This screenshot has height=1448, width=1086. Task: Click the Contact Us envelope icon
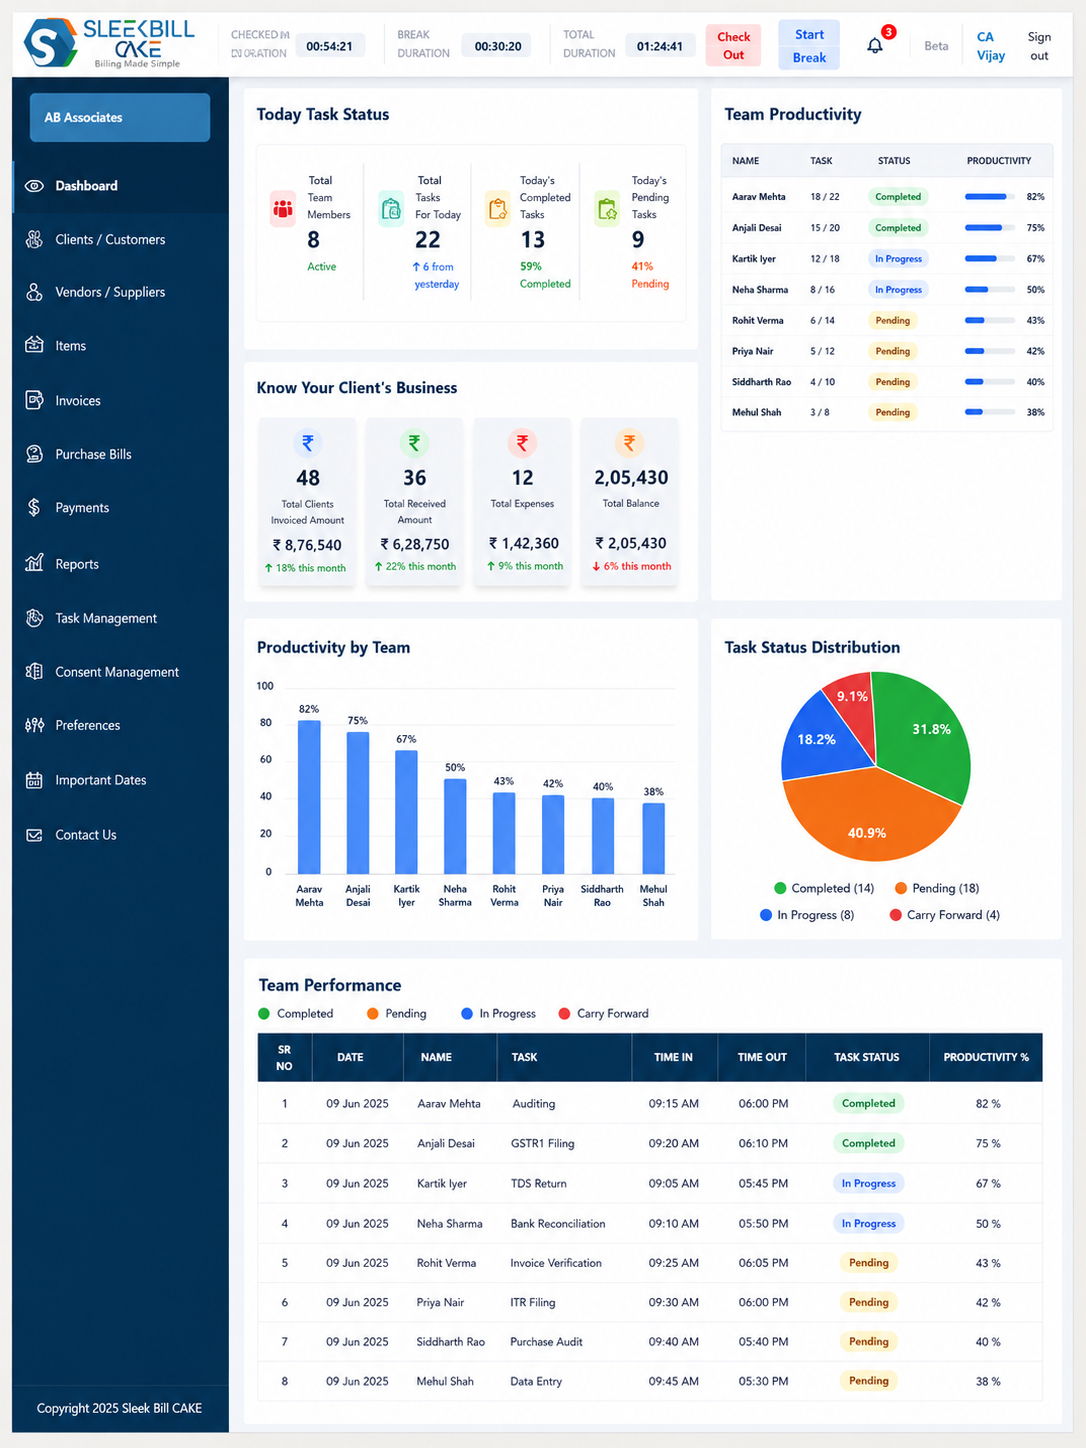pyautogui.click(x=34, y=835)
